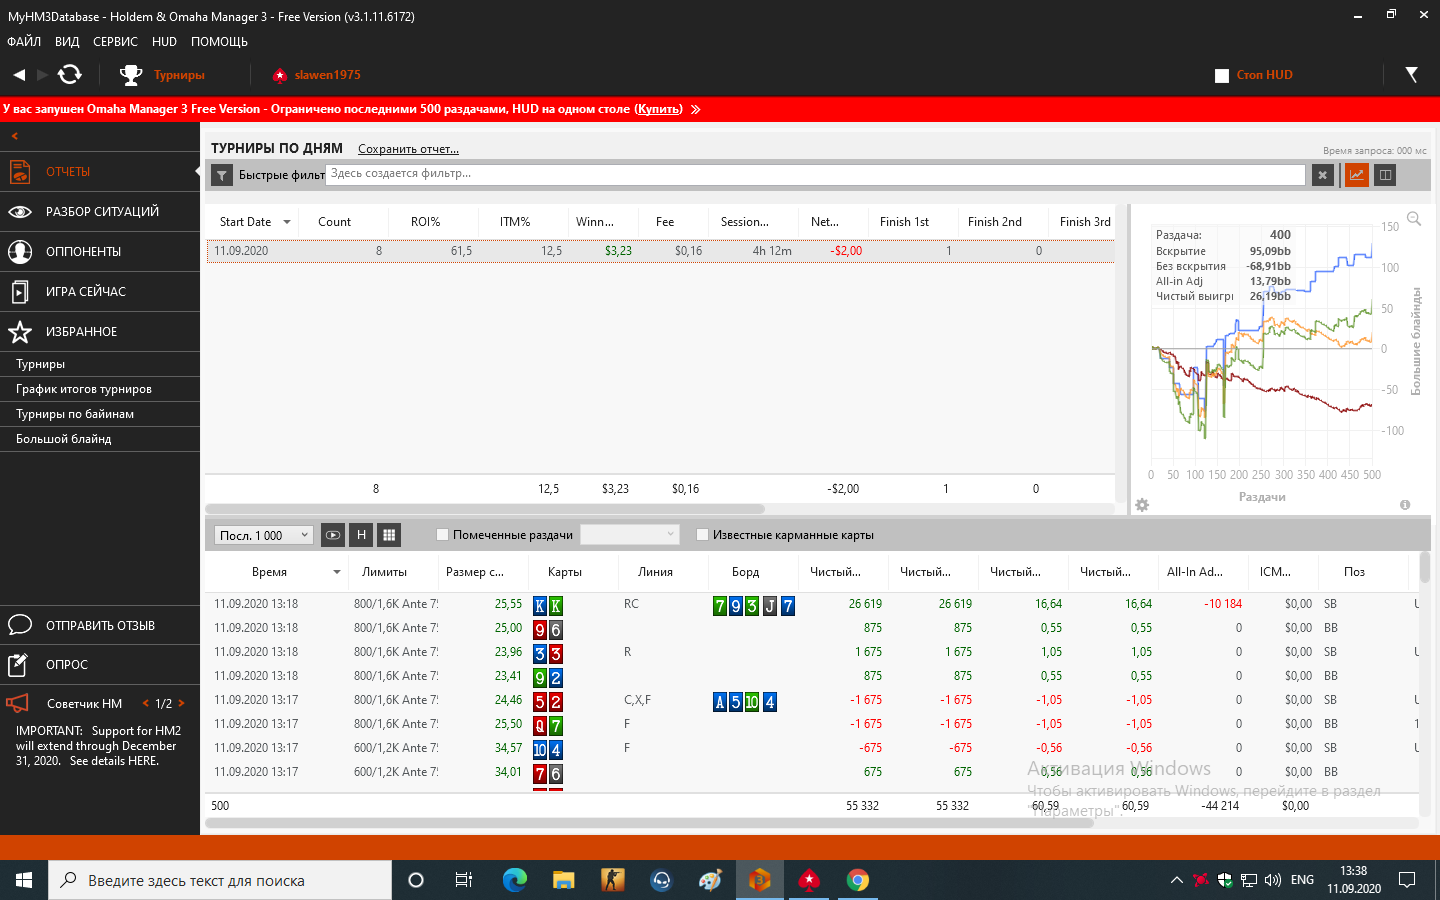Viewport: 1440px width, 900px height.
Task: Open the ИГРА СЕЙЧАС section
Action: [x=100, y=292]
